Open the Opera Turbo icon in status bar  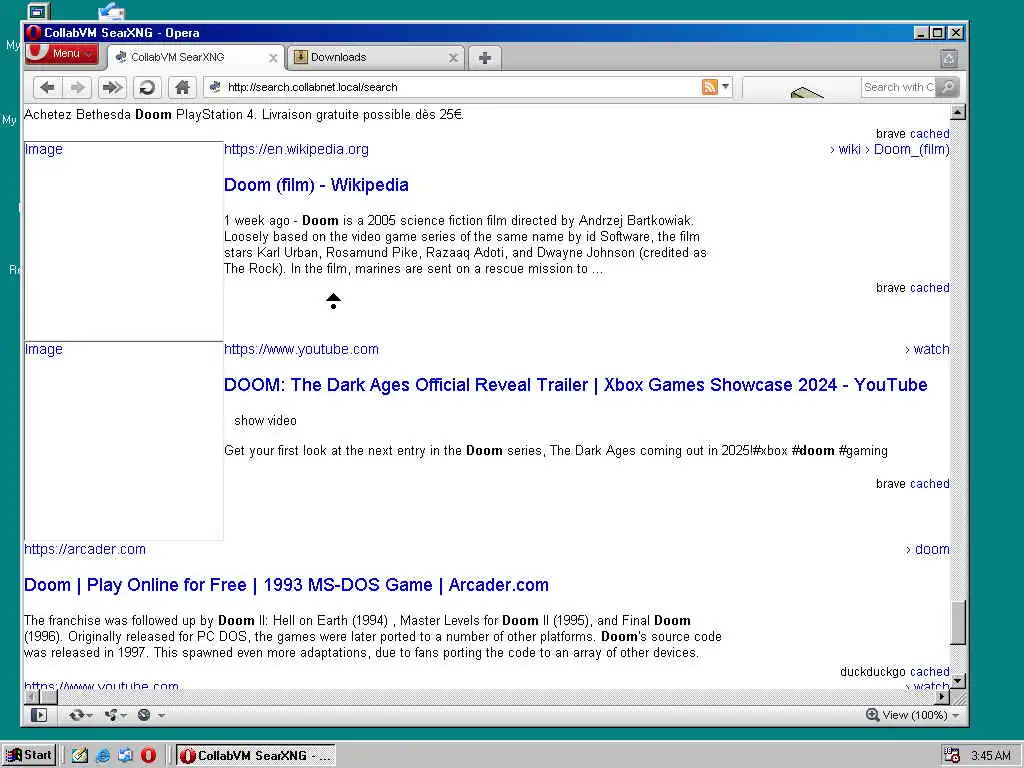point(144,715)
